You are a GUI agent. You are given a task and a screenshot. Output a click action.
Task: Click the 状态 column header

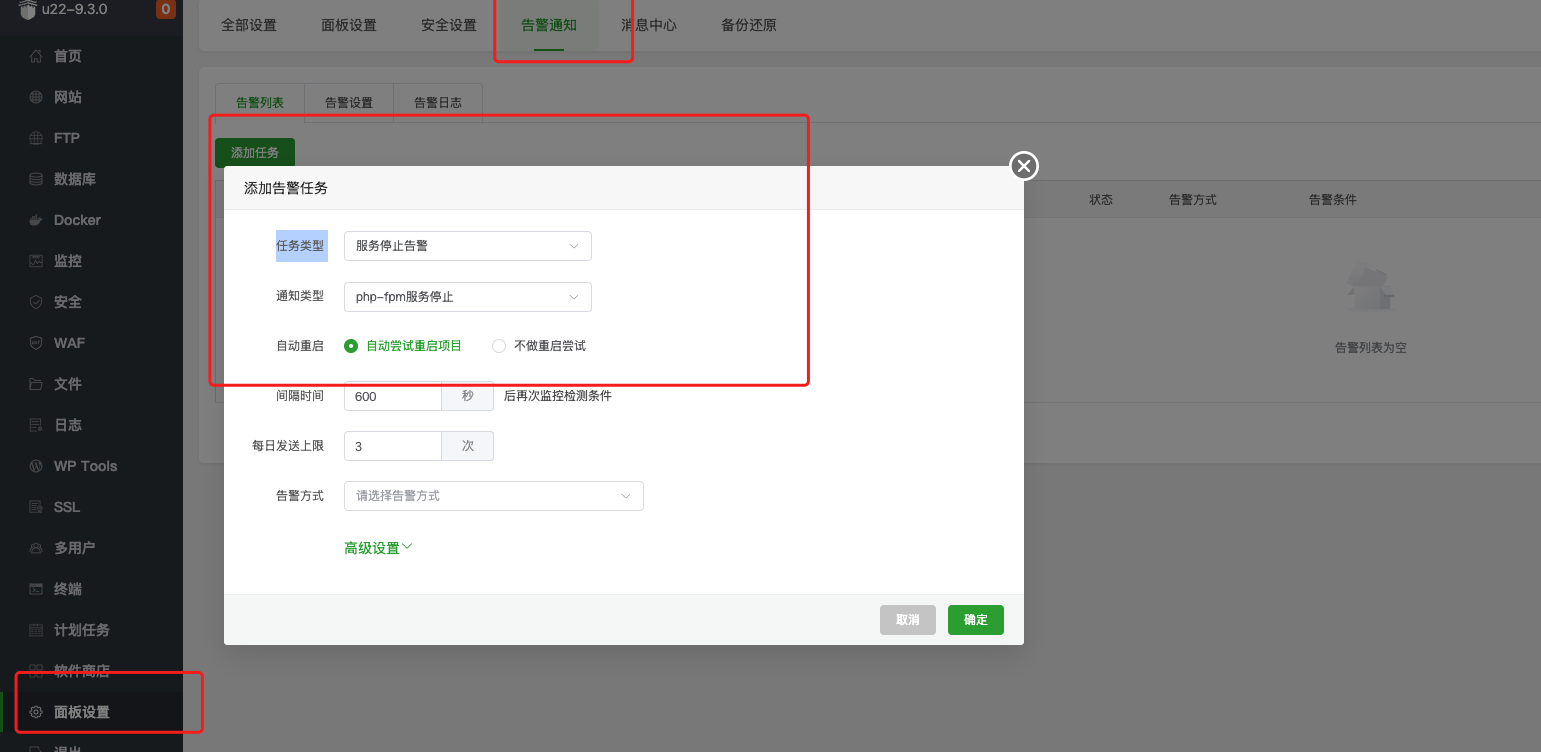pos(1101,200)
